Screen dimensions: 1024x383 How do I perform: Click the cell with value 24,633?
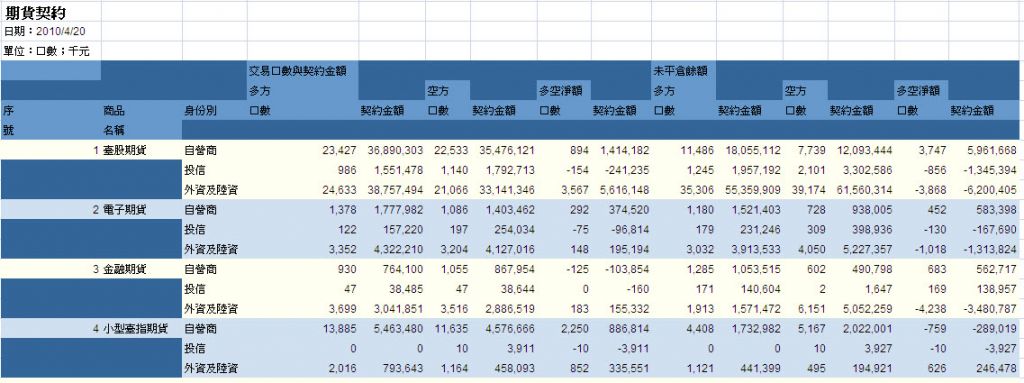click(340, 190)
